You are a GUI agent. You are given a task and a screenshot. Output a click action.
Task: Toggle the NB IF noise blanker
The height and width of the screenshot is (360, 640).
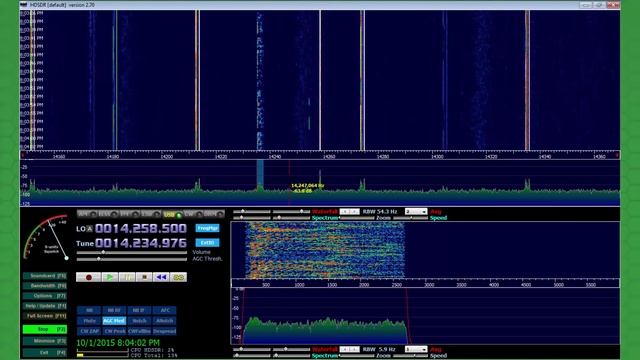139,311
